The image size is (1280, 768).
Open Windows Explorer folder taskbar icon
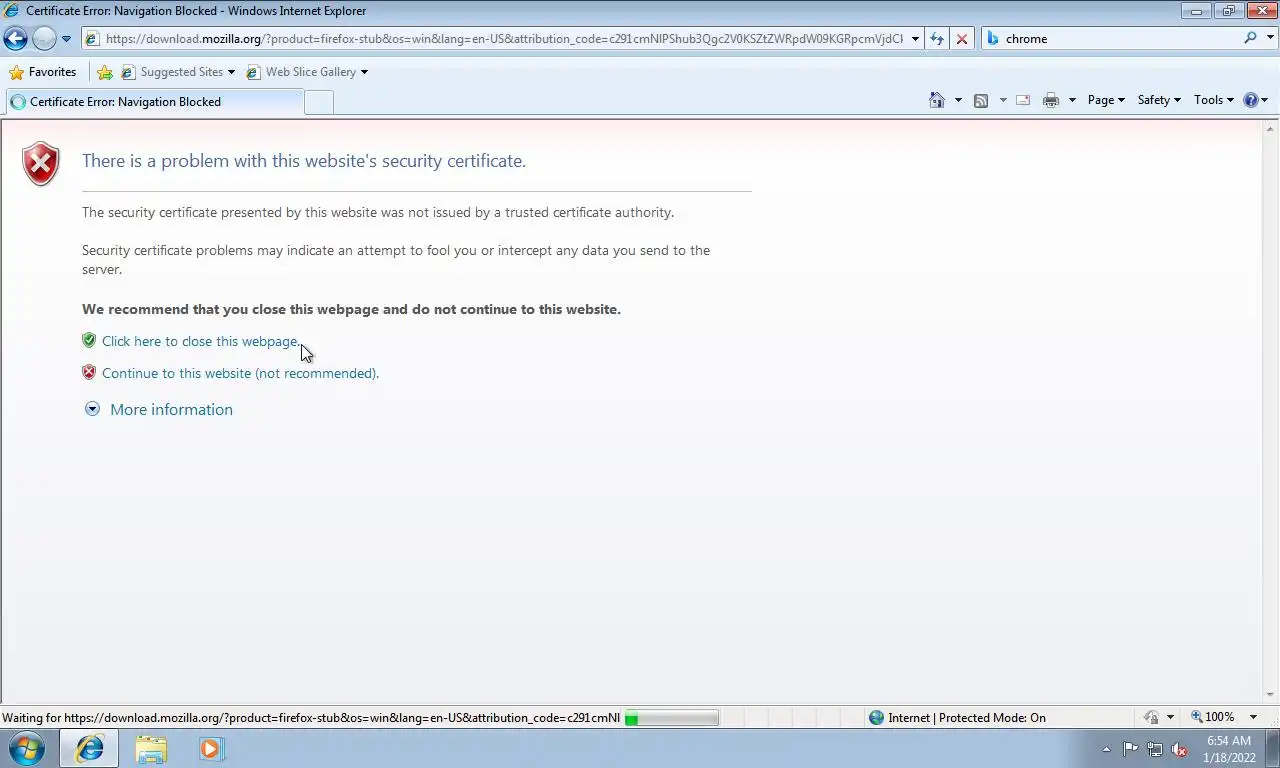[x=151, y=748]
